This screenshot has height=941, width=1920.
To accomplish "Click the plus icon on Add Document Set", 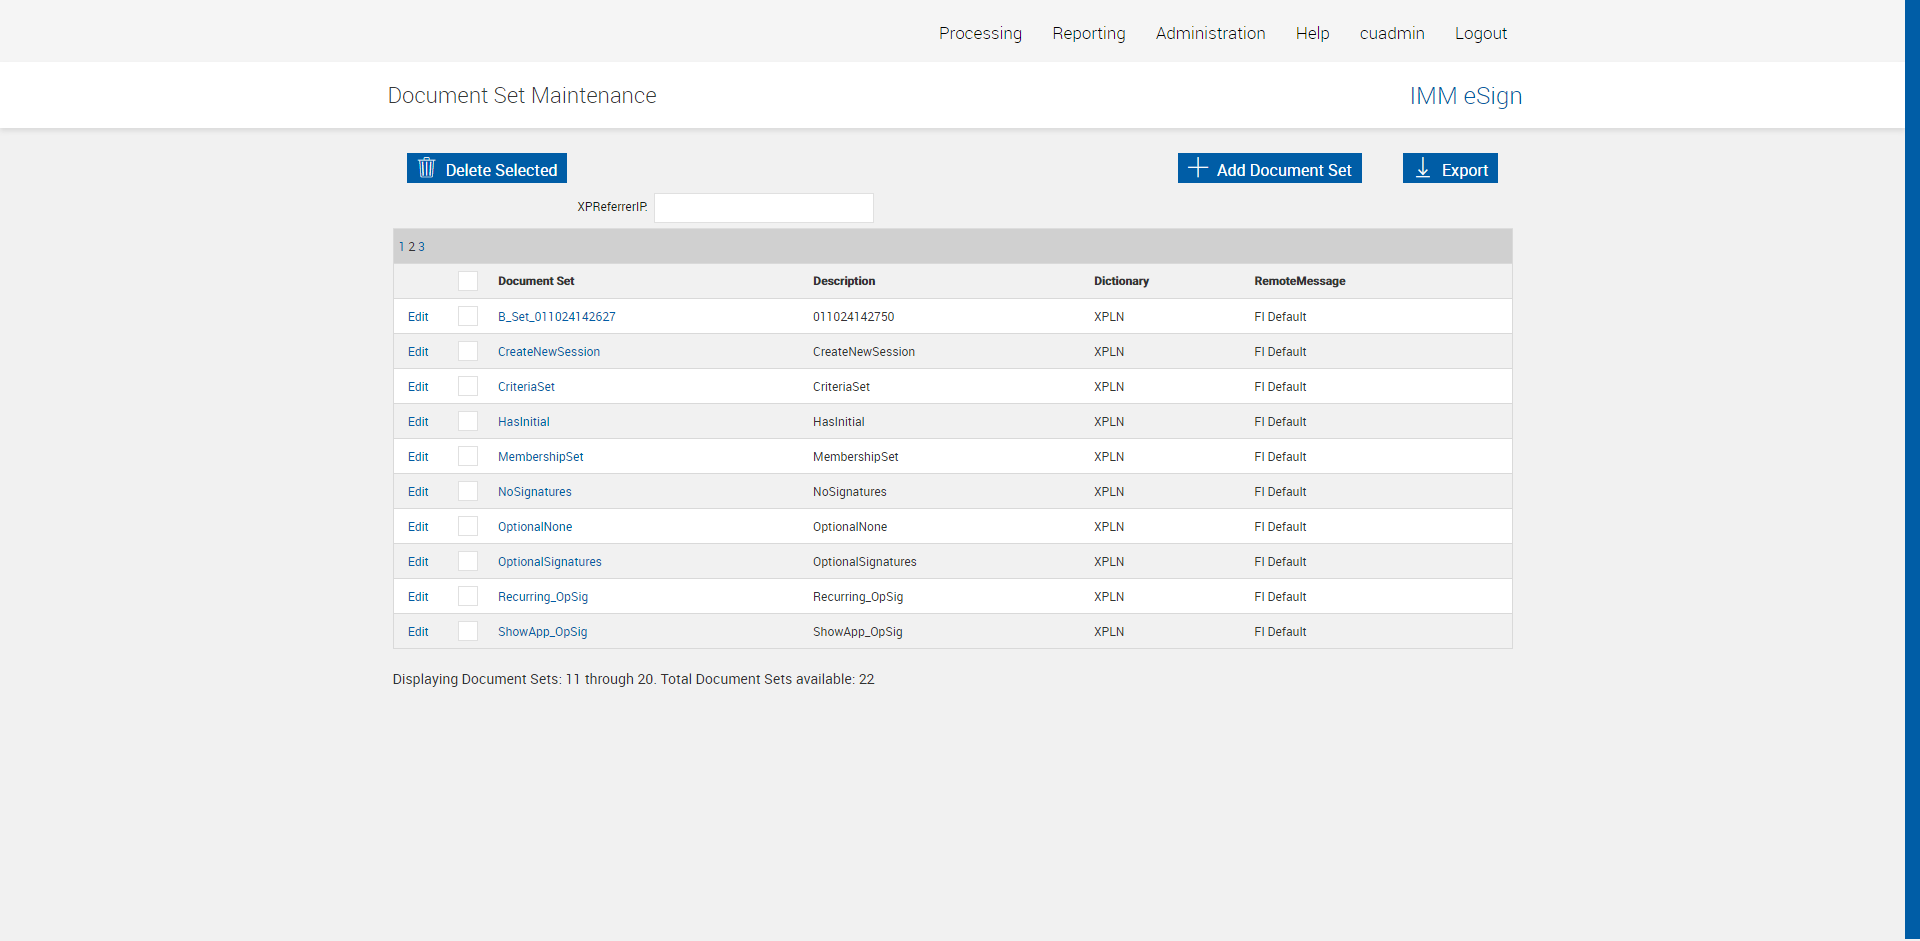I will coord(1197,168).
